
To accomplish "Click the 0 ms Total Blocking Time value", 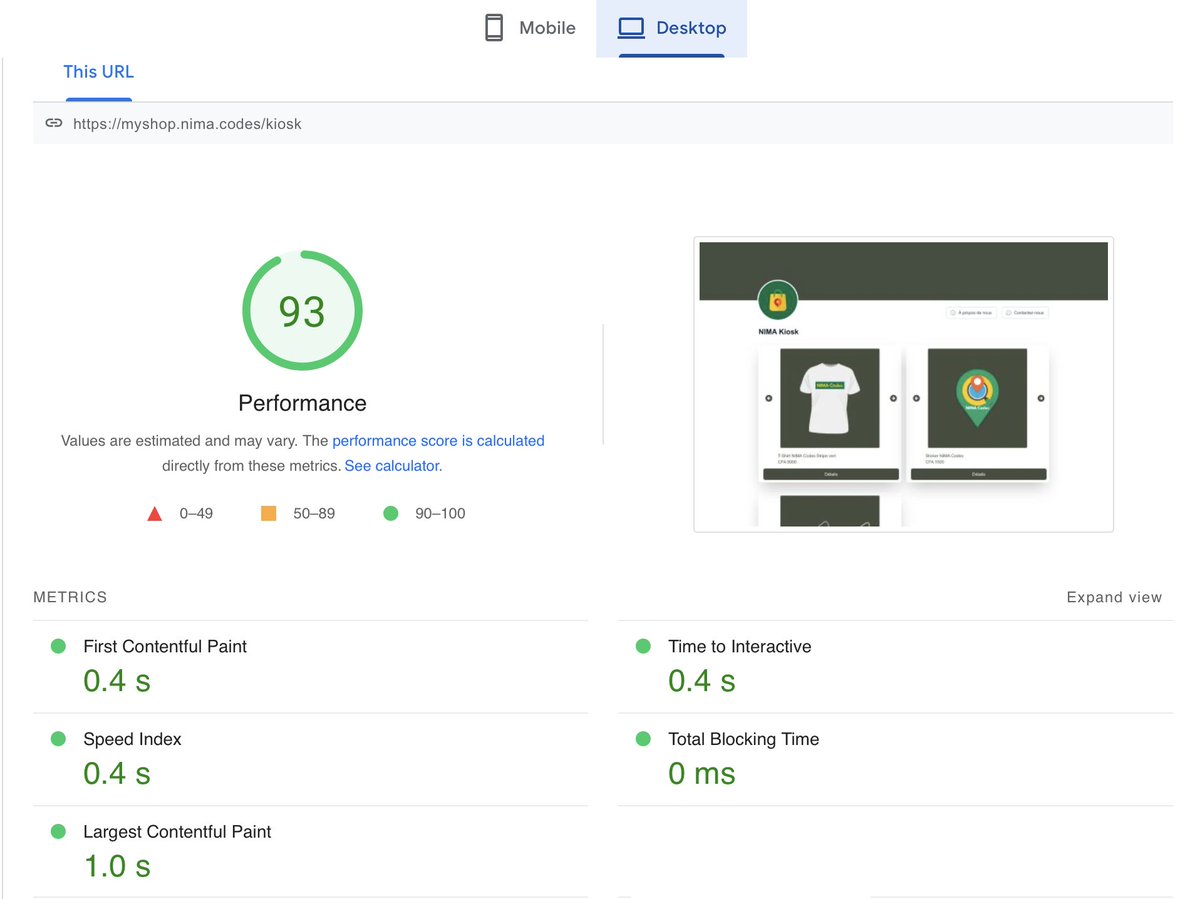I will pyautogui.click(x=702, y=774).
